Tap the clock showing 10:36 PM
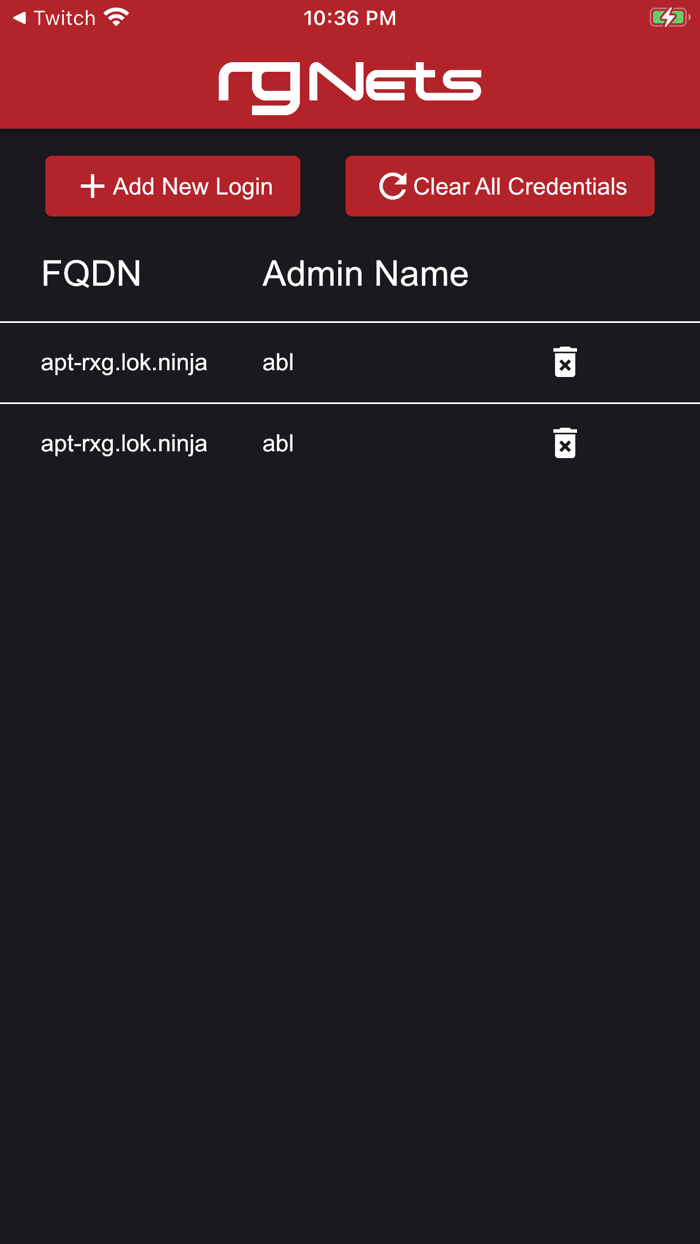Viewport: 700px width, 1244px height. [349, 16]
